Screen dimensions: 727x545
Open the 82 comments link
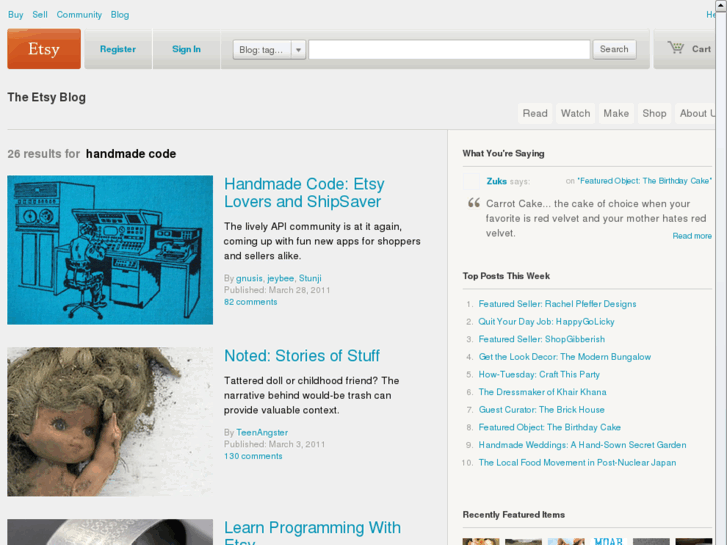point(250,302)
